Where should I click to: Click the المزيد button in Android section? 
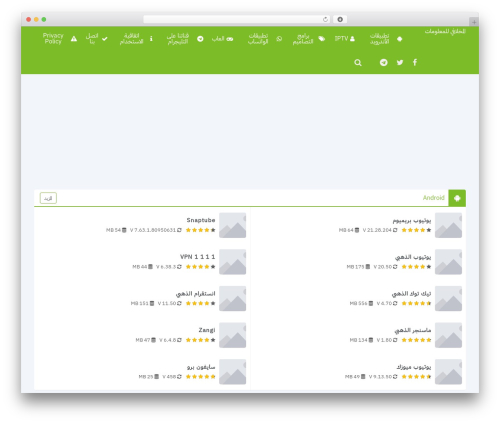tap(48, 198)
